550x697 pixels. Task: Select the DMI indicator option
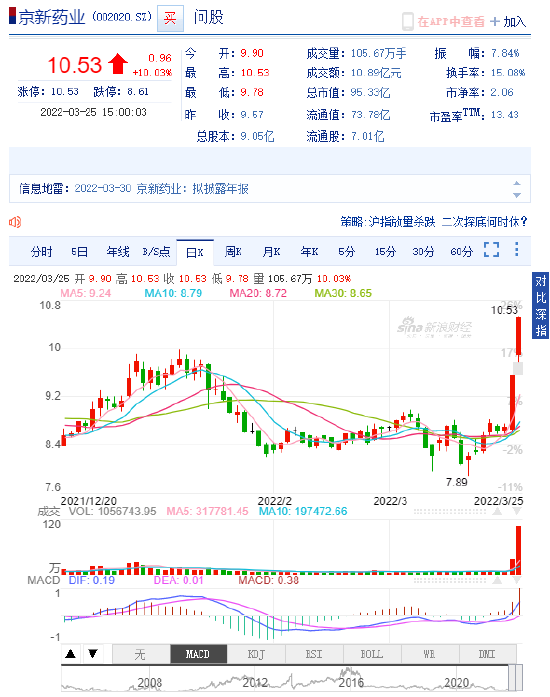point(487,654)
